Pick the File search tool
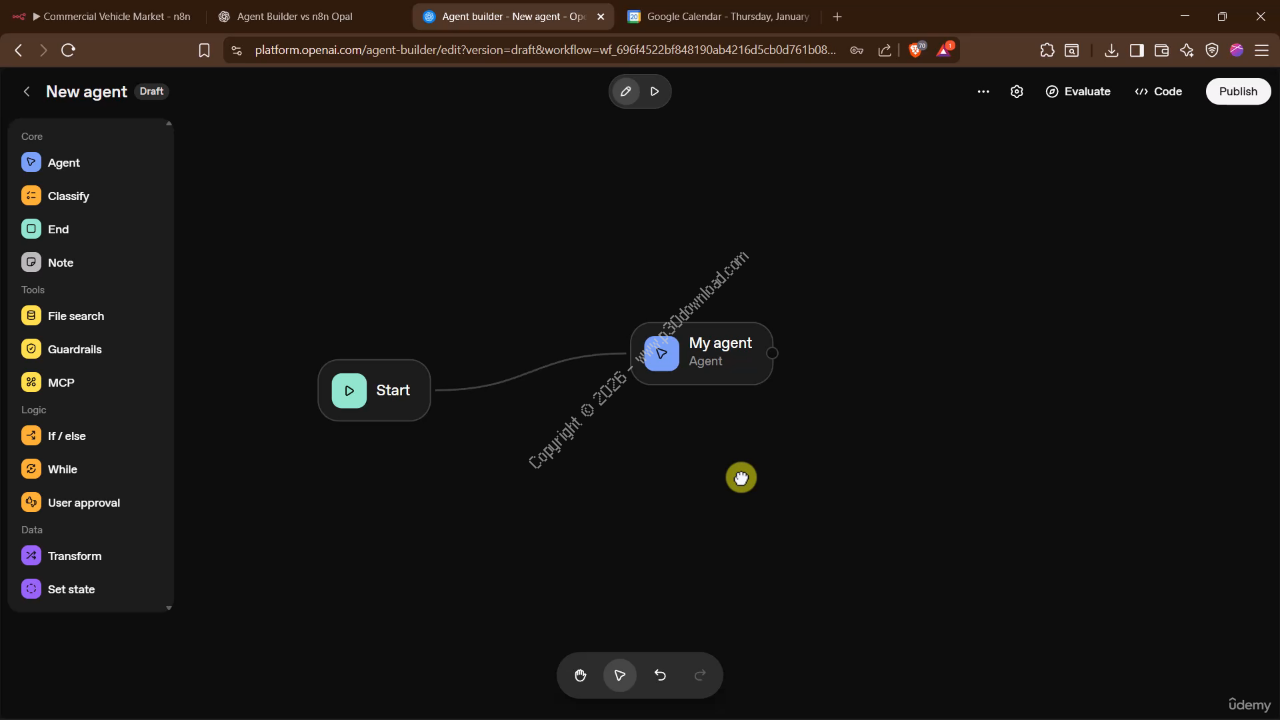1280x720 pixels. [75, 316]
